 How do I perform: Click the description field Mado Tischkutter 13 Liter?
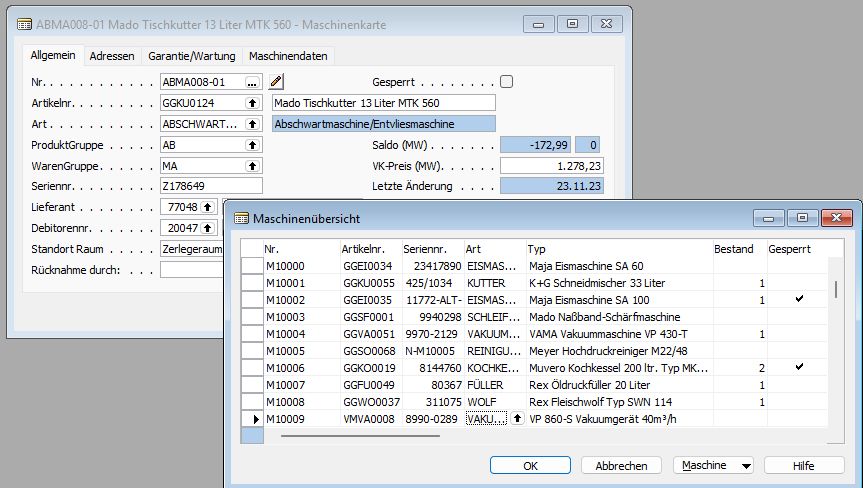click(x=384, y=103)
